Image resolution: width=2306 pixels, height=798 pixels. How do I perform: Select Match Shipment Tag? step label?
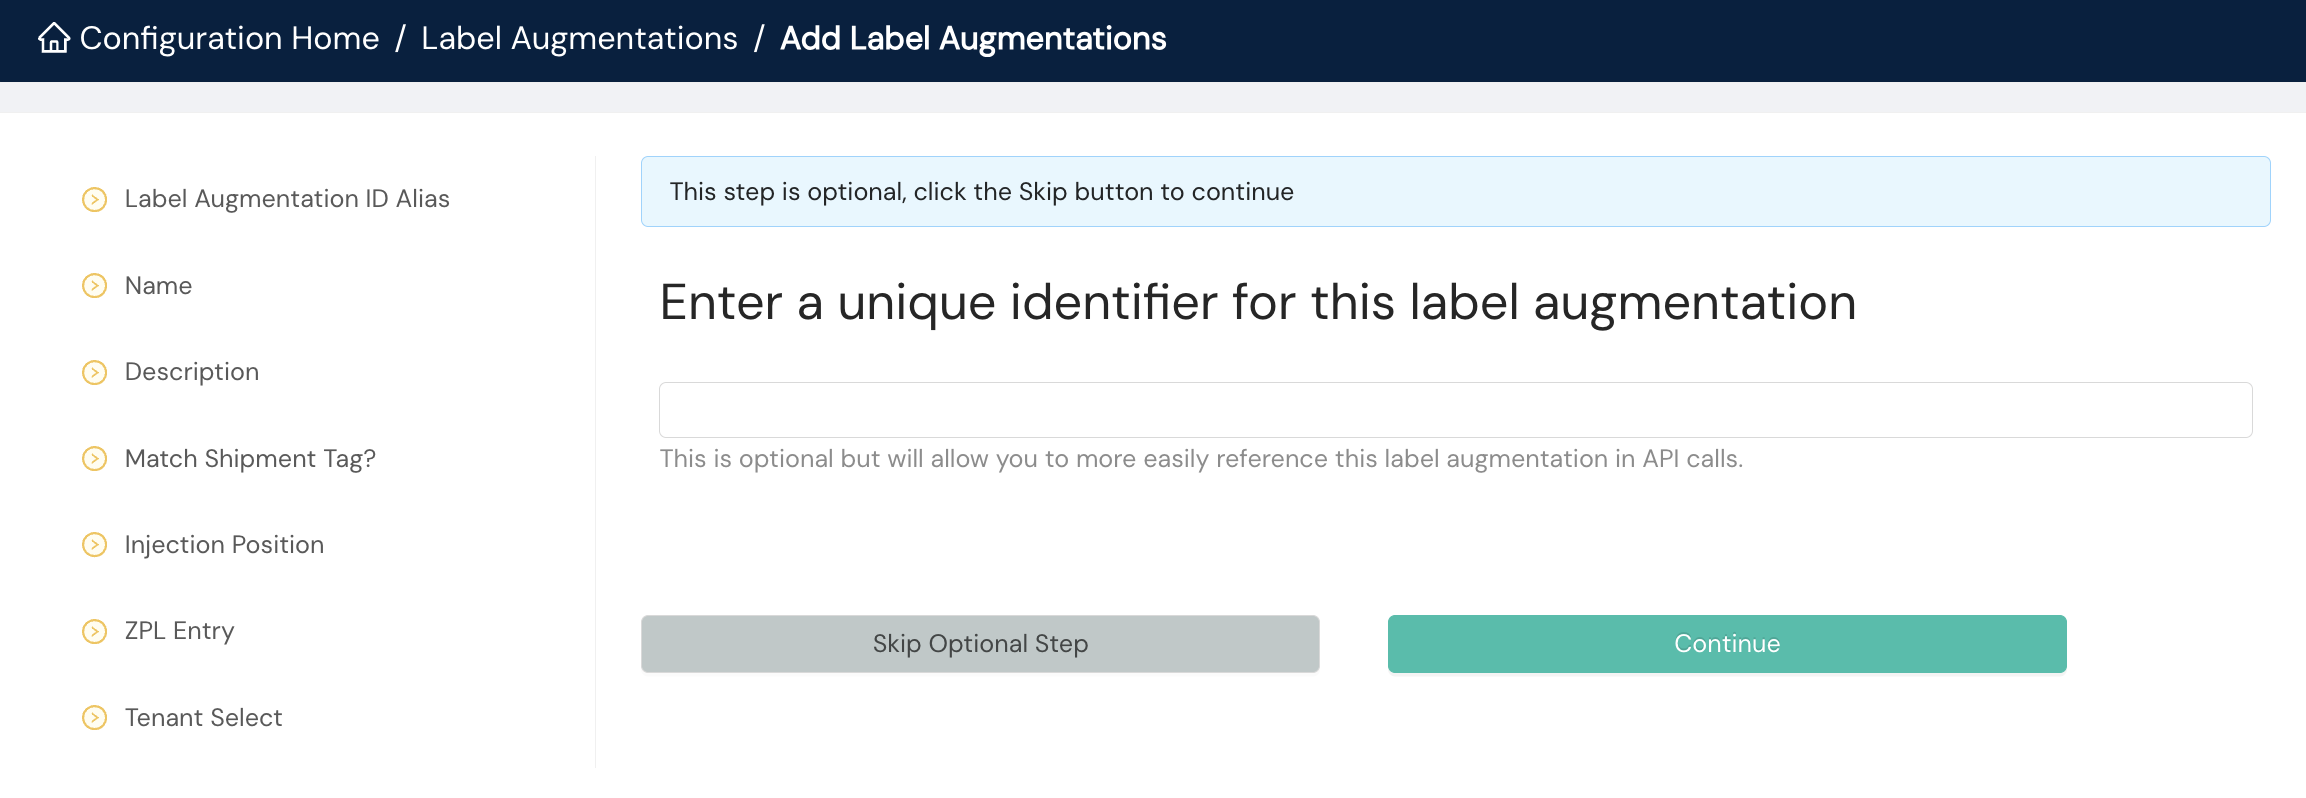coord(250,459)
